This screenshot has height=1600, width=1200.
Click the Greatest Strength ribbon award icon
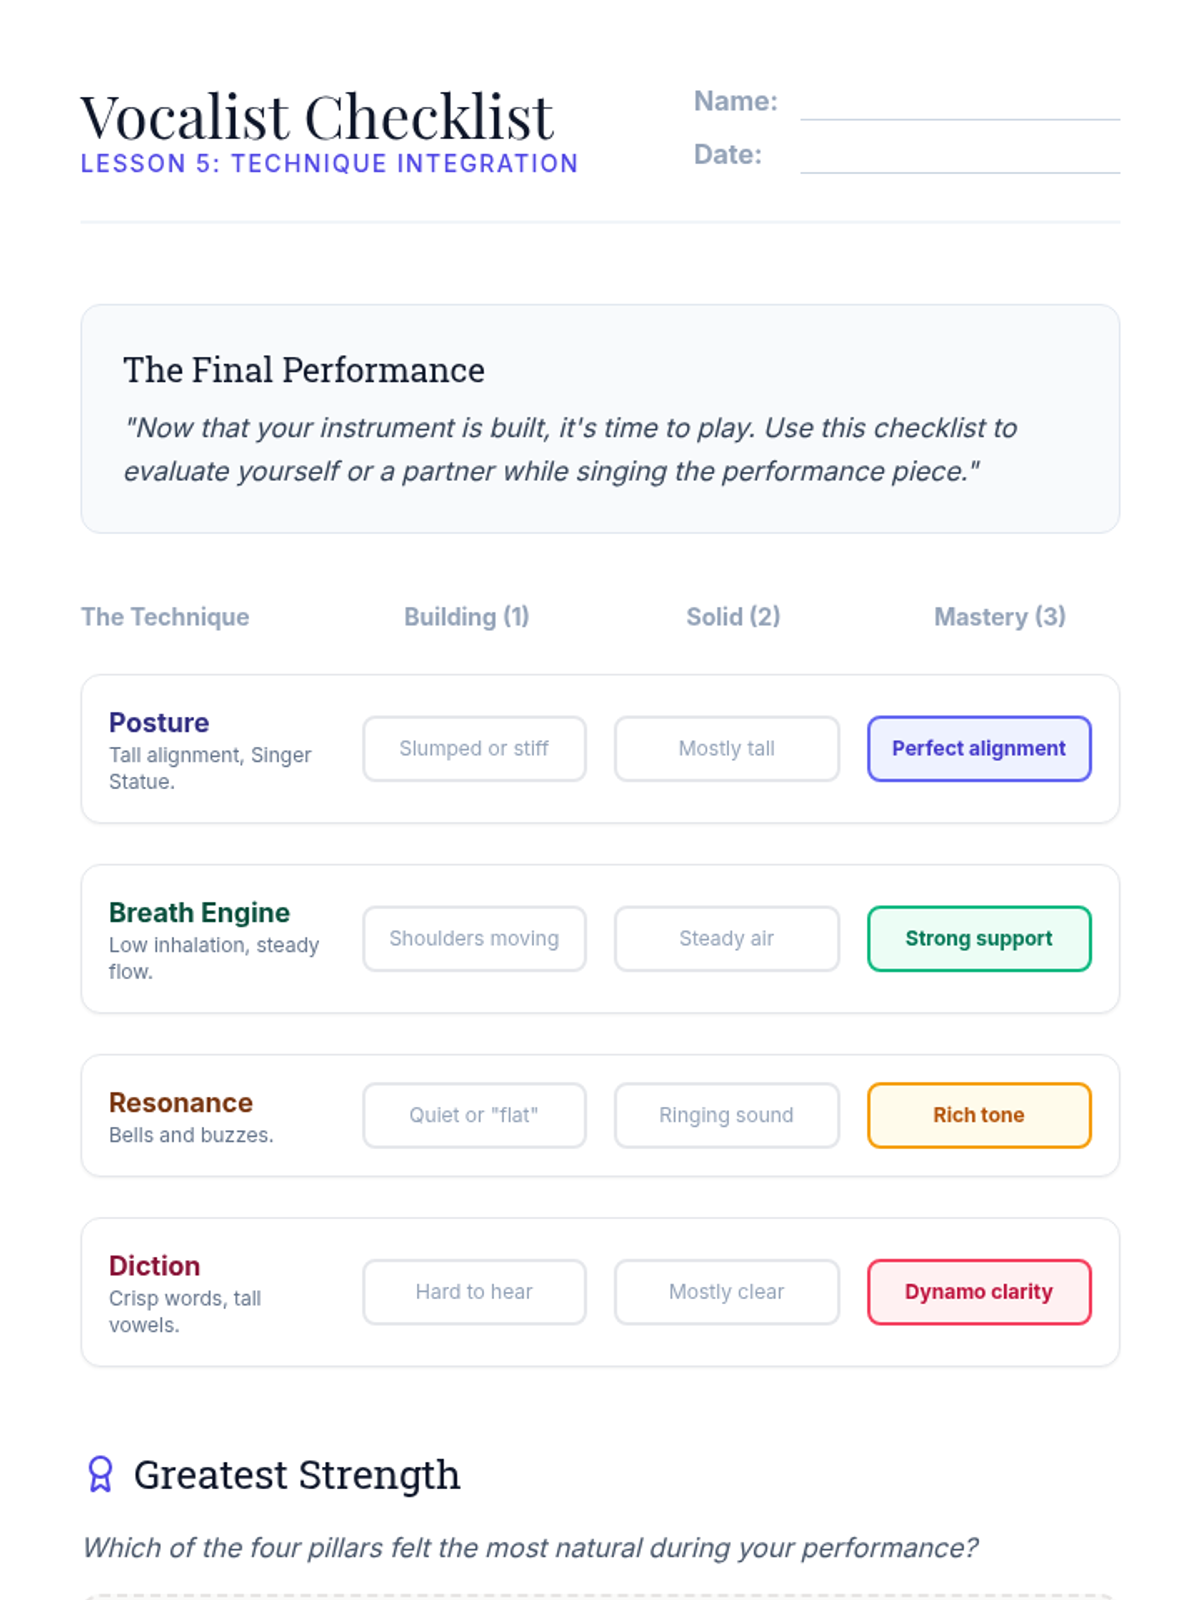click(x=100, y=1474)
